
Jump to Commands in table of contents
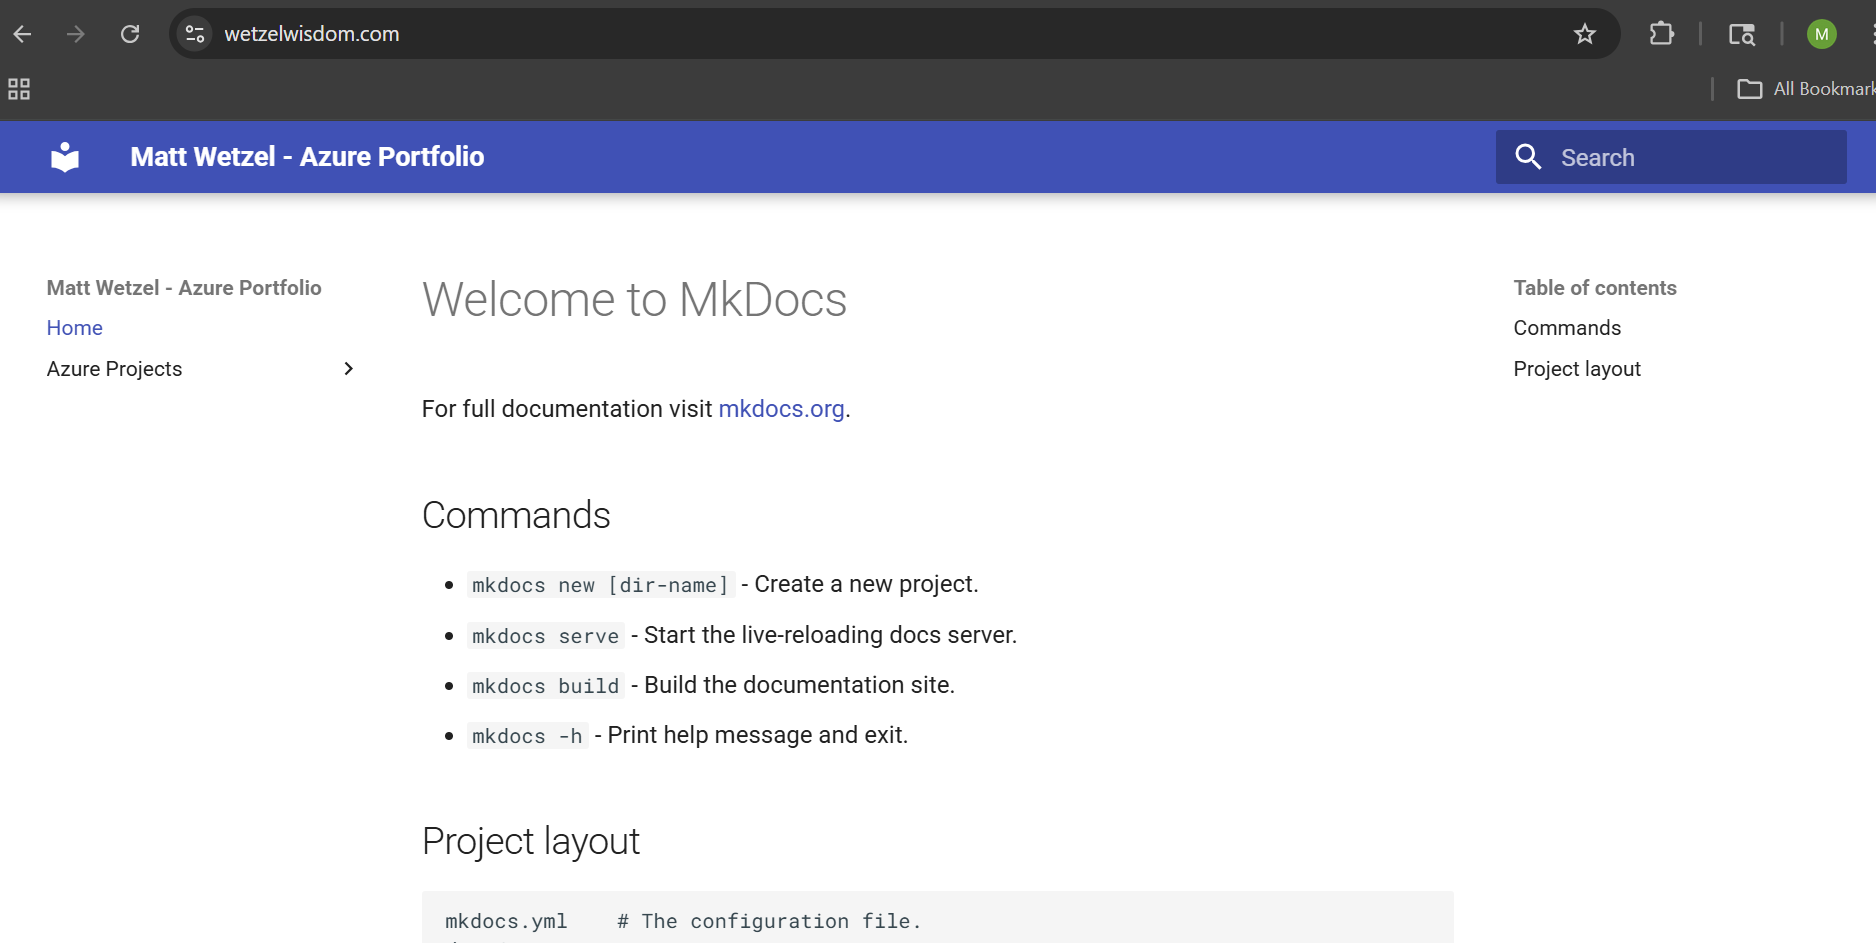point(1566,328)
